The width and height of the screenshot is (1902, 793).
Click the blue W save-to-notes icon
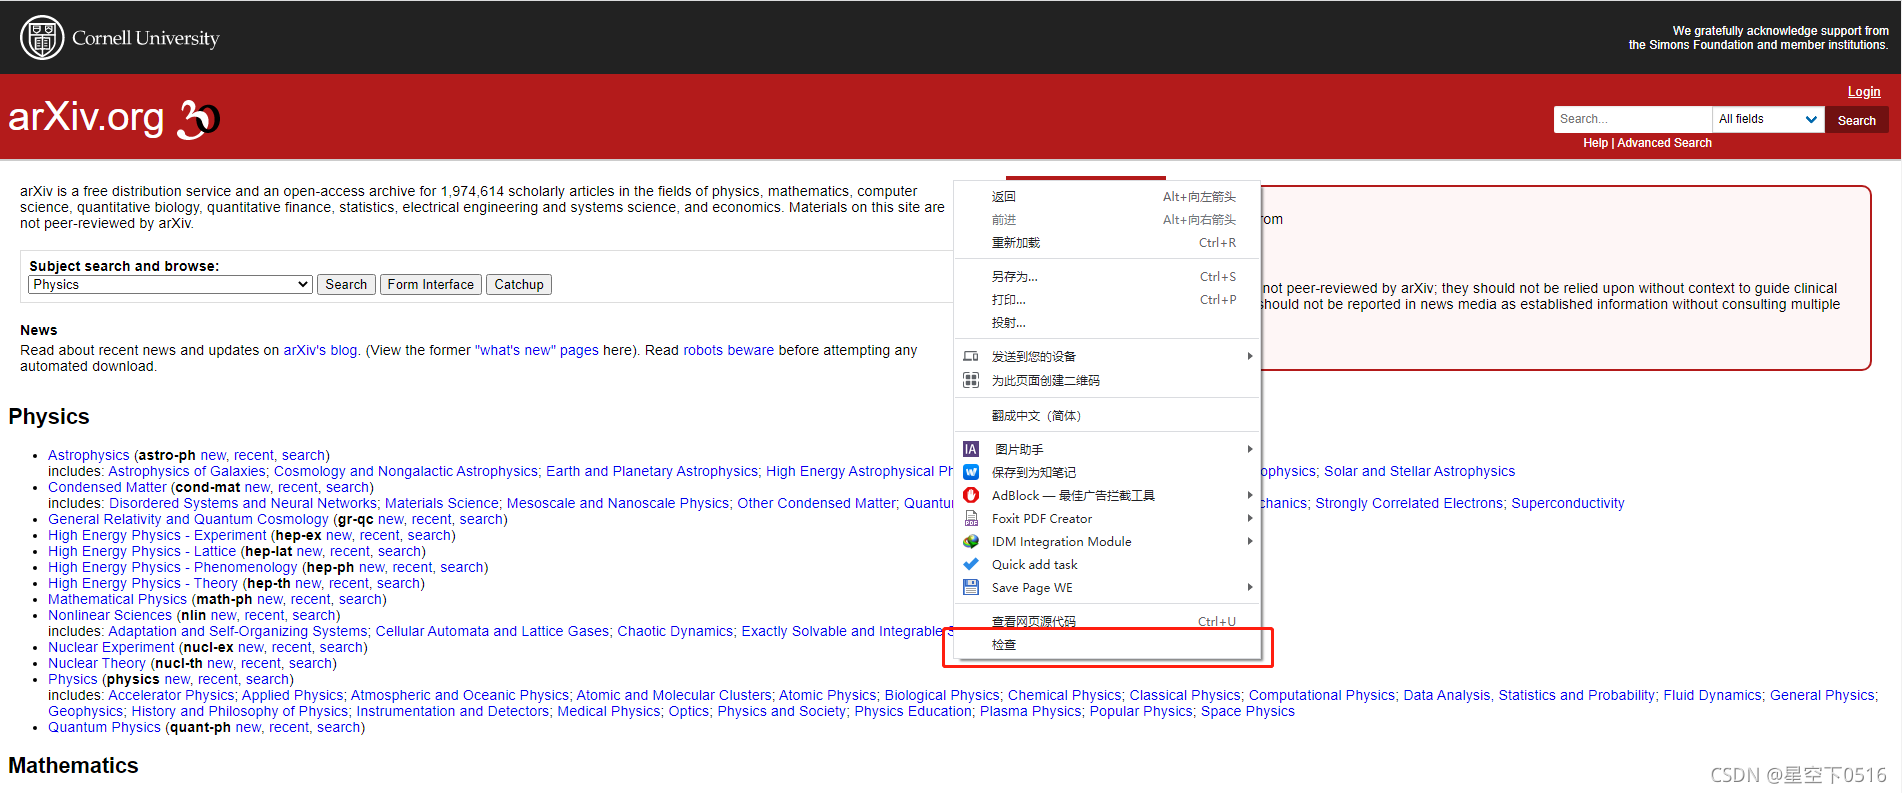pos(970,472)
